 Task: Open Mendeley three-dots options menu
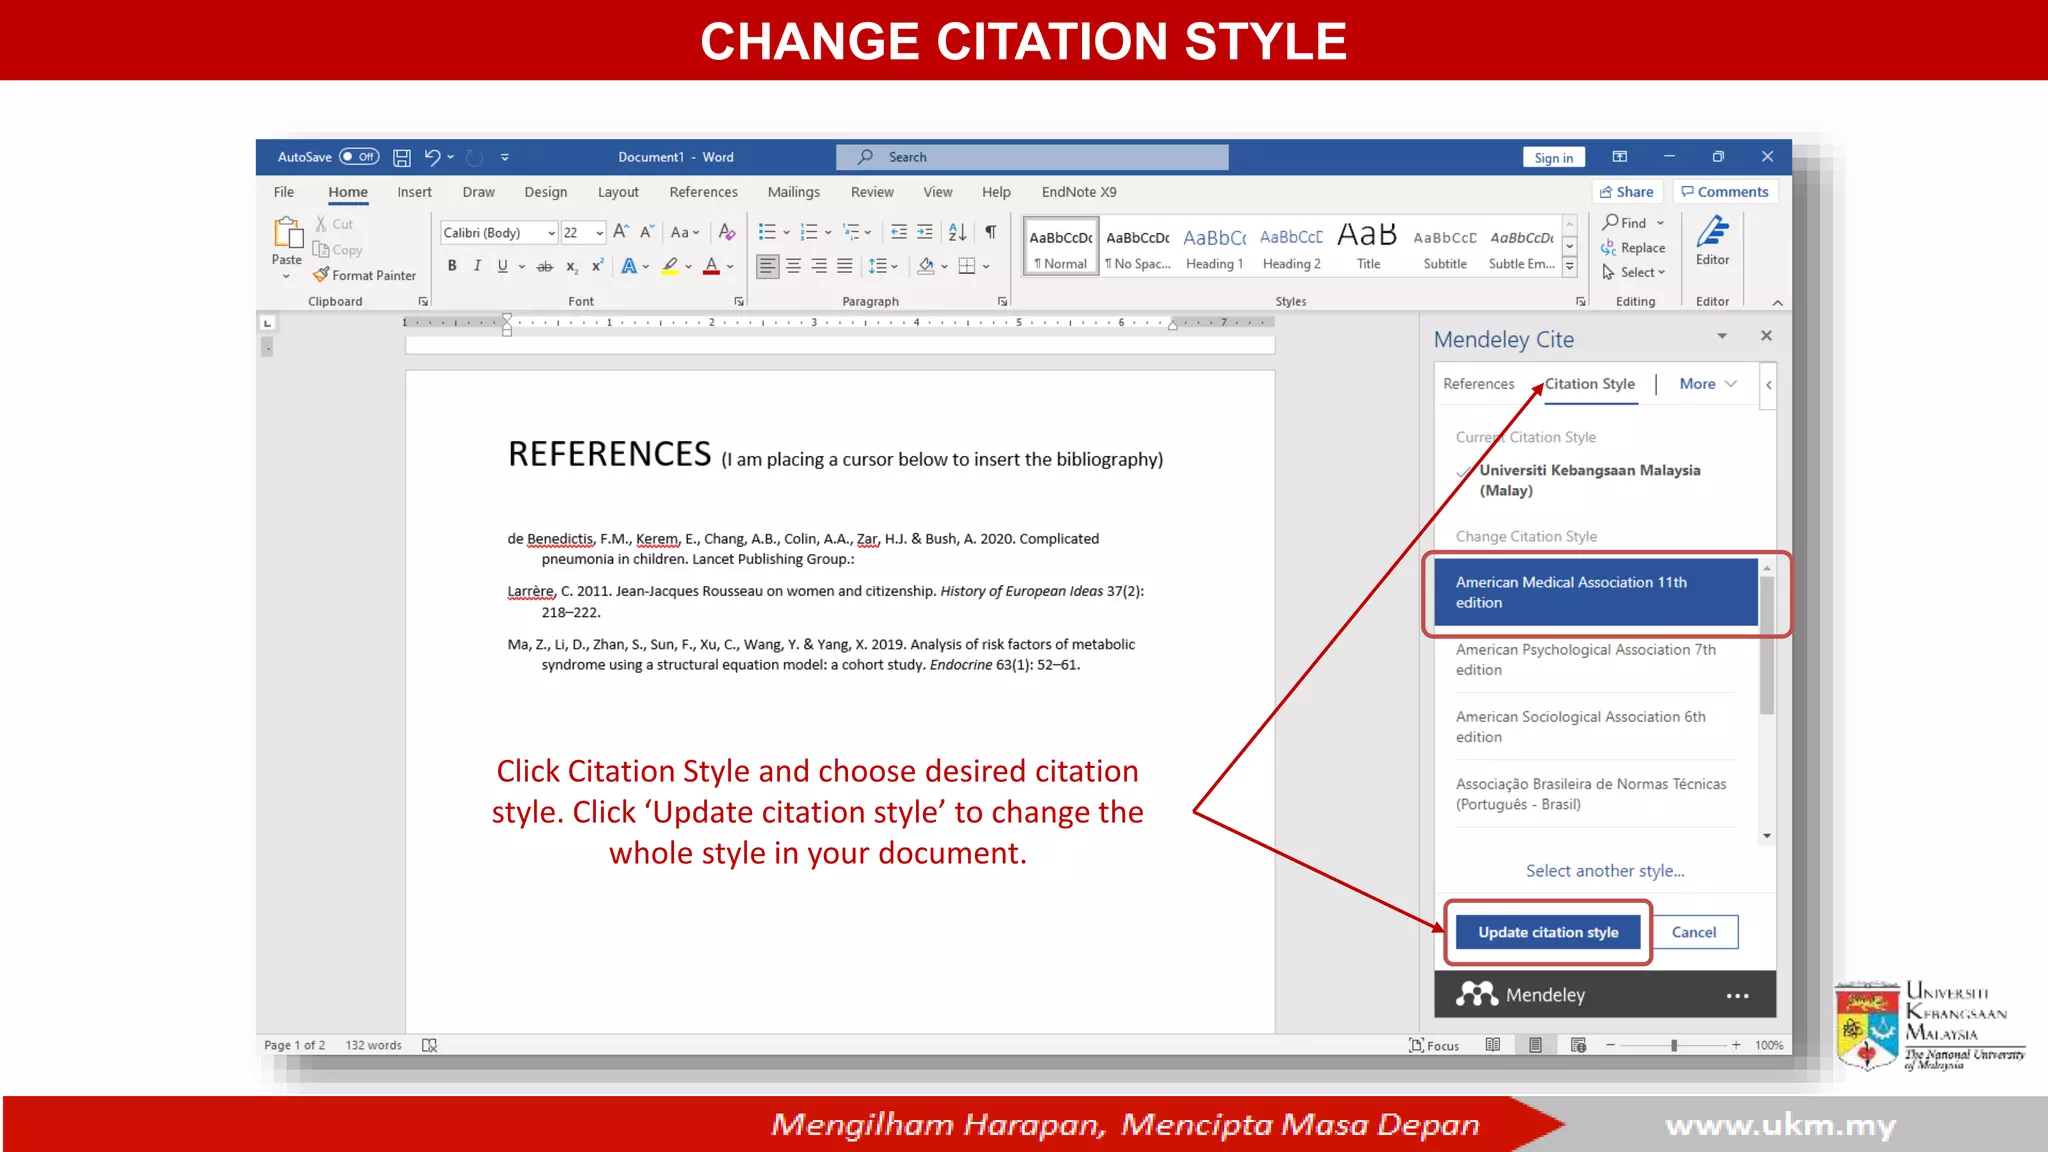[1737, 996]
